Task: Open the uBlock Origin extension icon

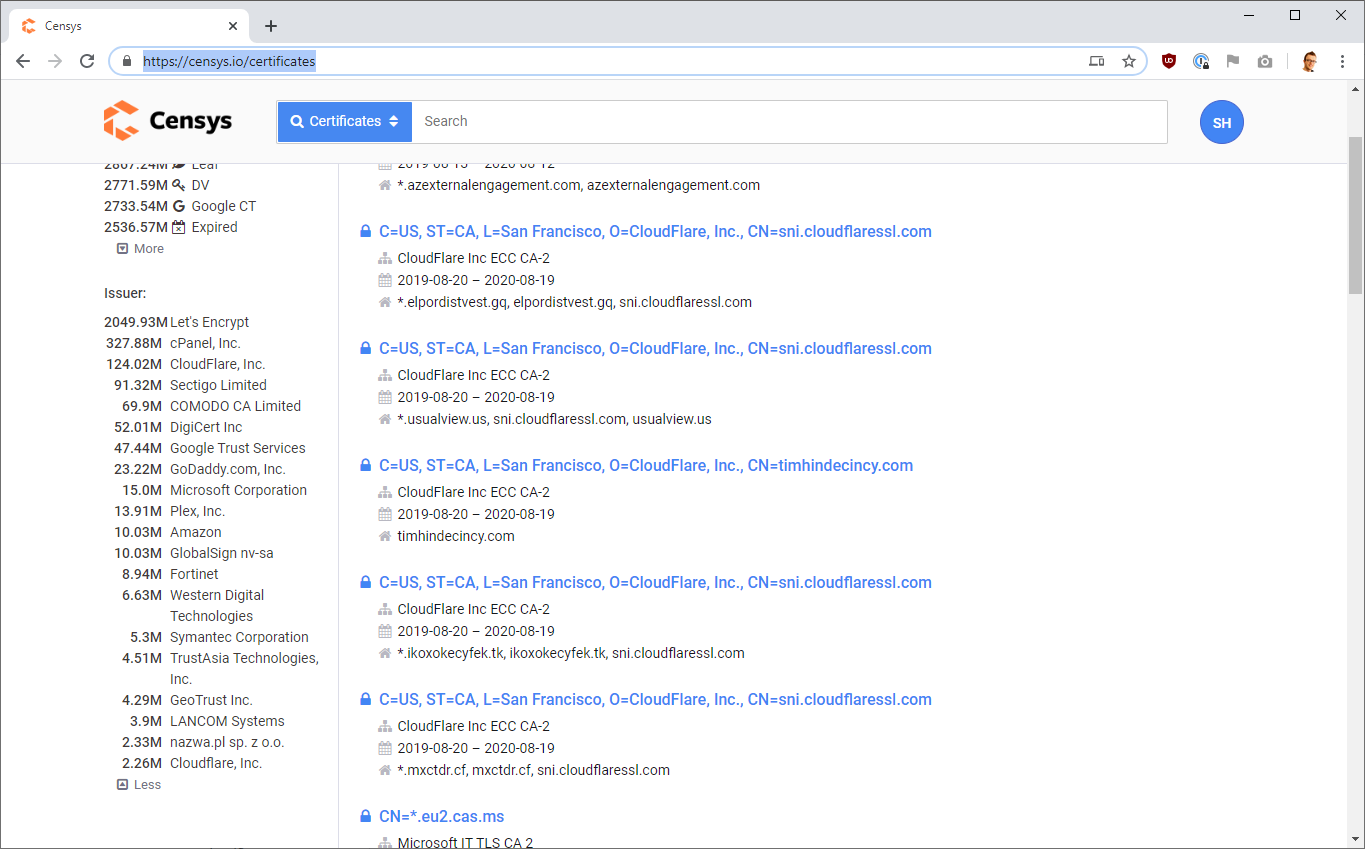Action: pyautogui.click(x=1168, y=61)
